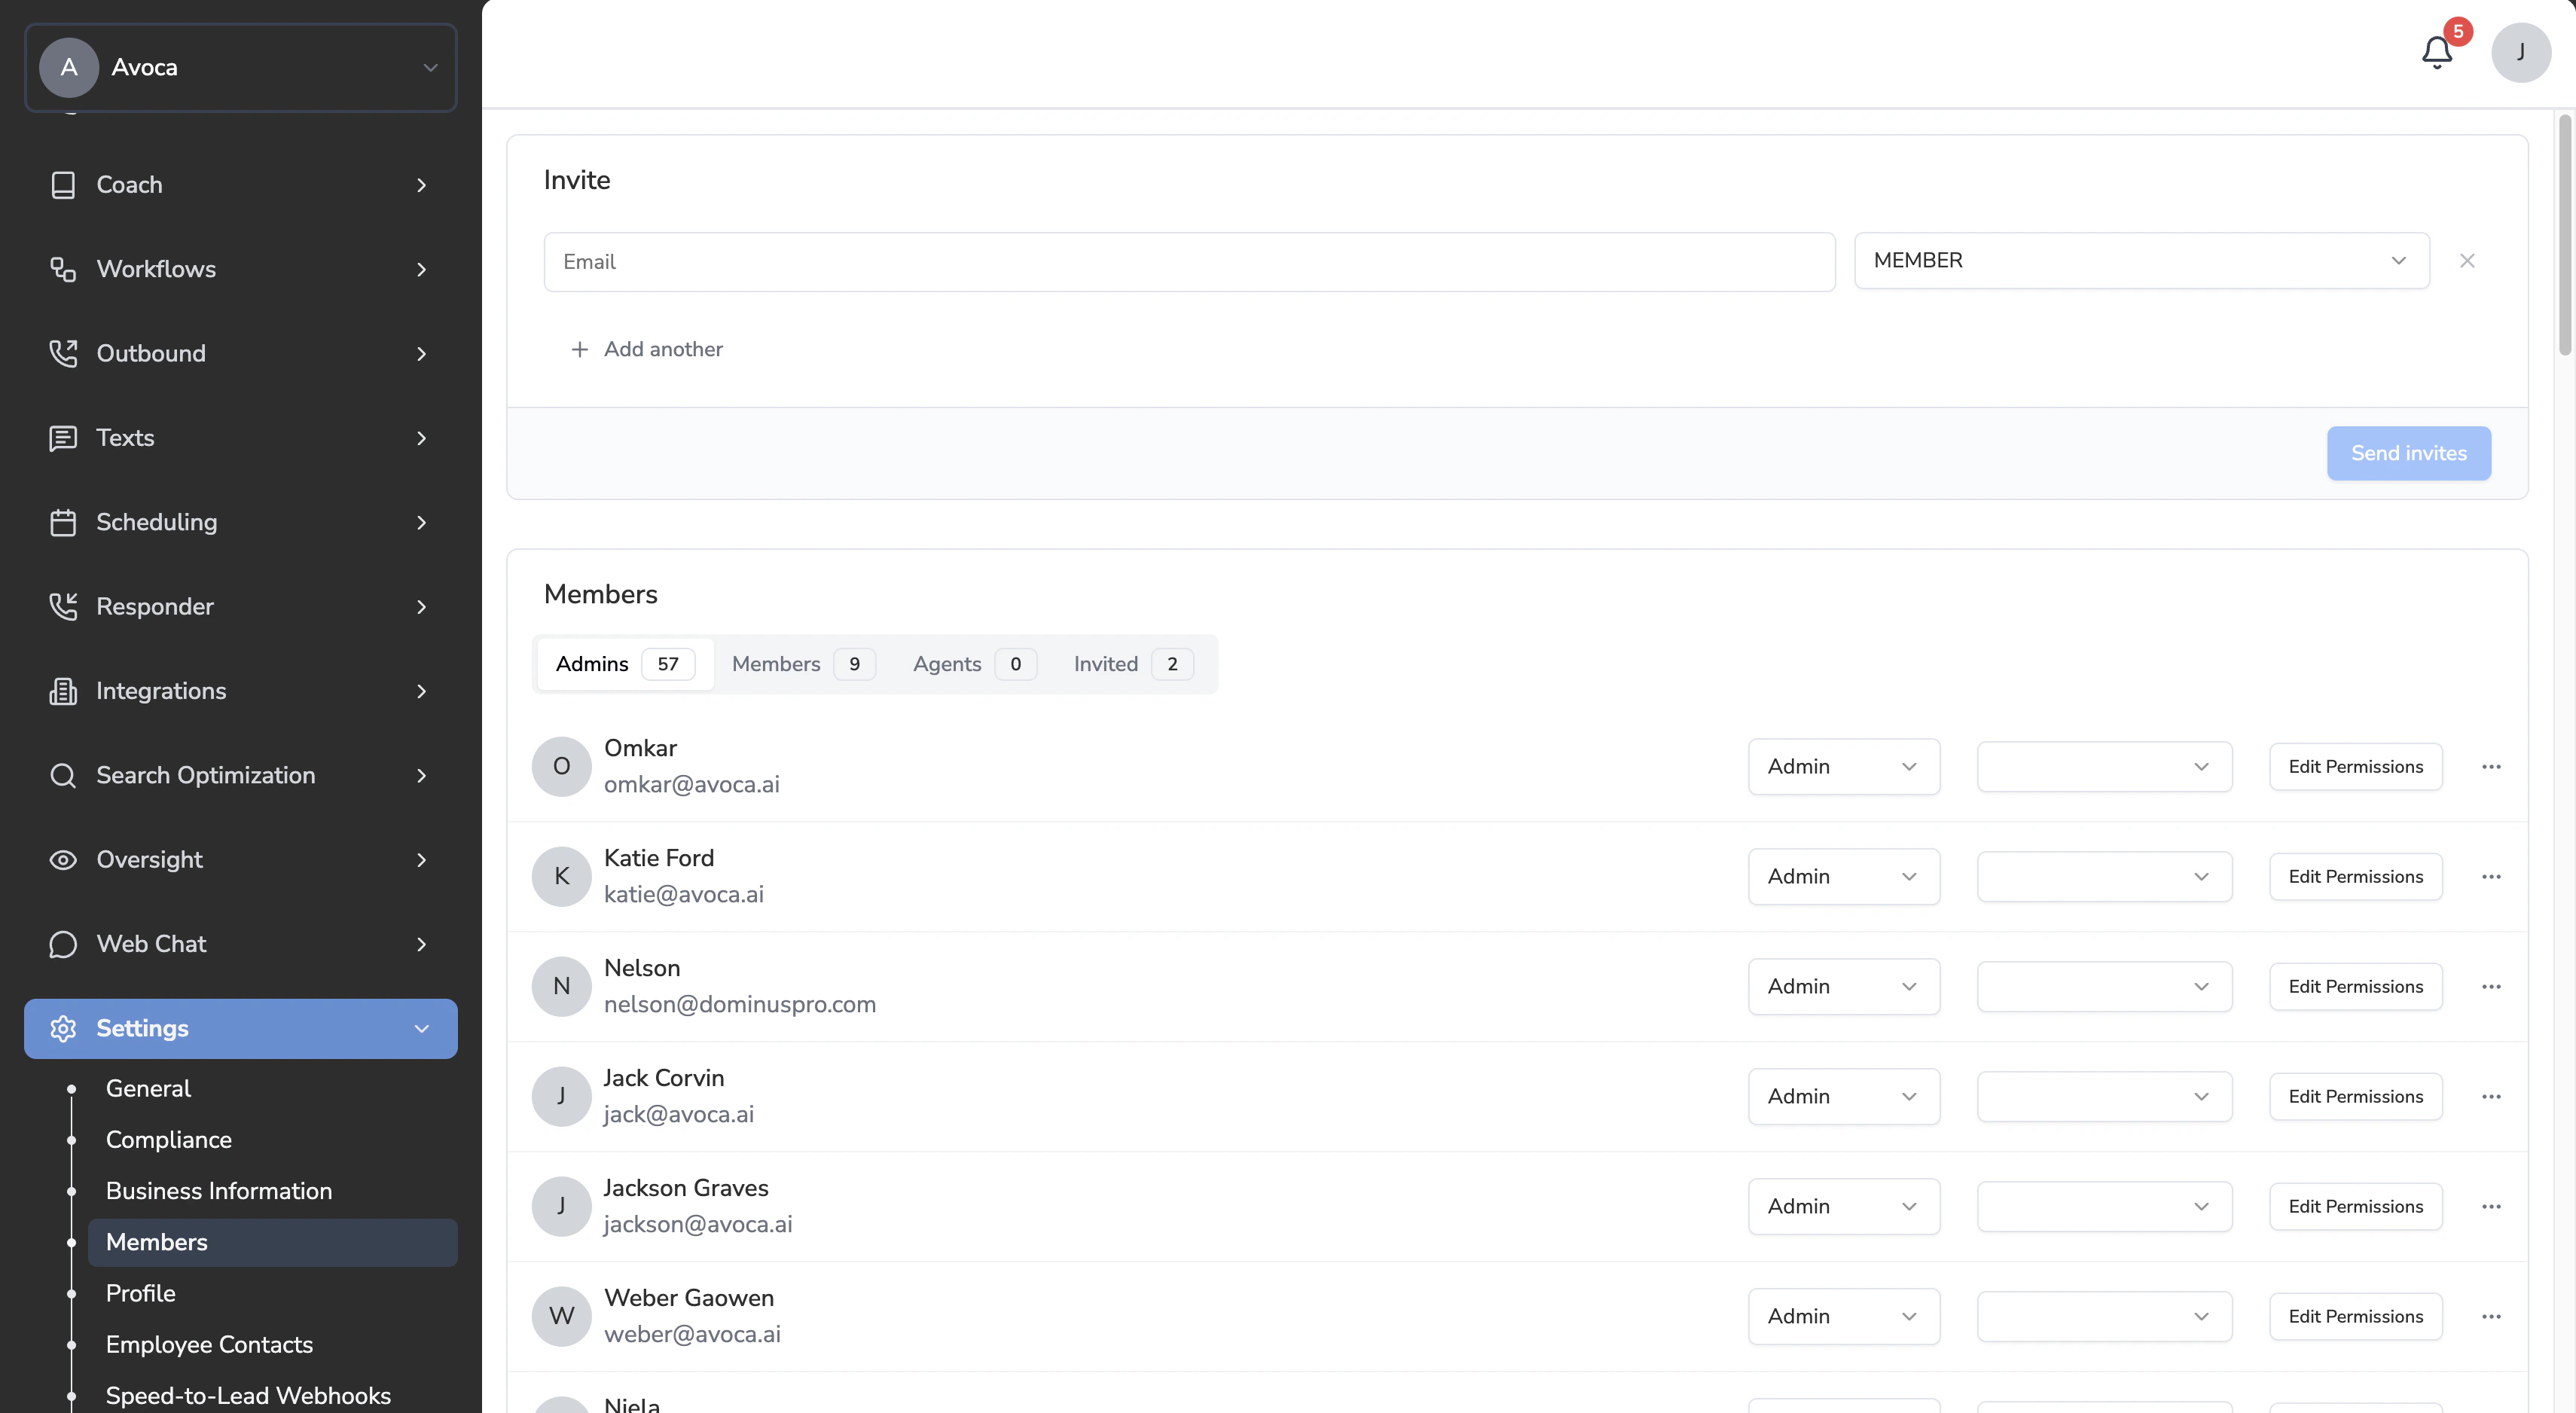Click the Email input field
Viewport: 2576px width, 1413px height.
[x=1188, y=262]
